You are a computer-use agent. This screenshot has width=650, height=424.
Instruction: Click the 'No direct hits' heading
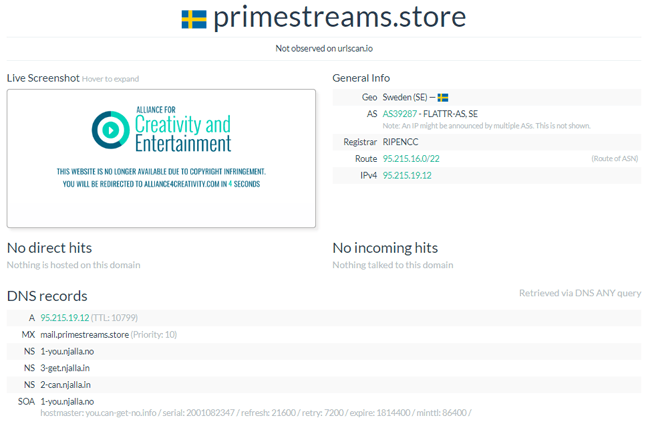49,248
